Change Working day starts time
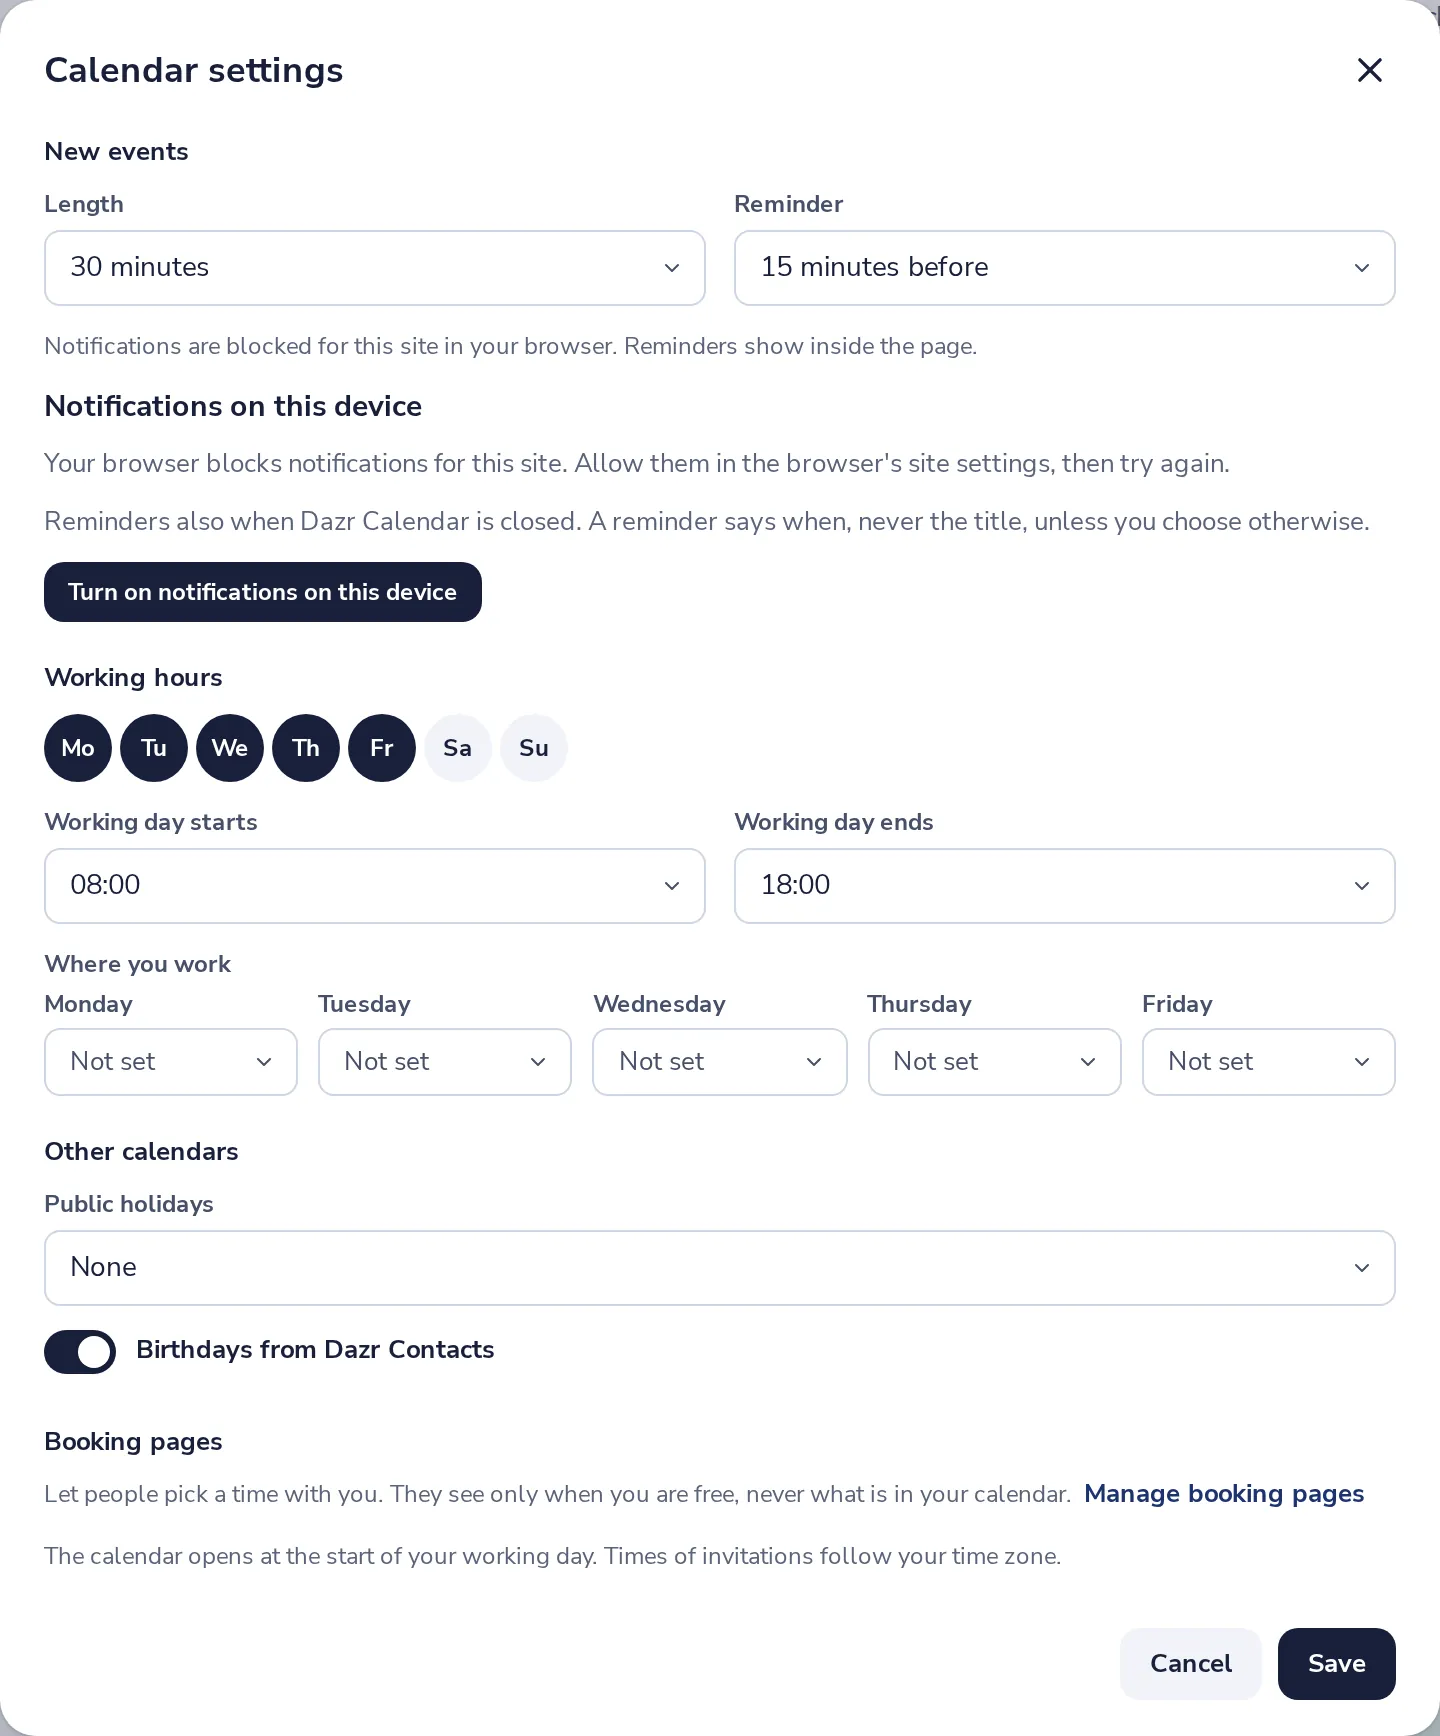The width and height of the screenshot is (1440, 1736). (x=375, y=886)
